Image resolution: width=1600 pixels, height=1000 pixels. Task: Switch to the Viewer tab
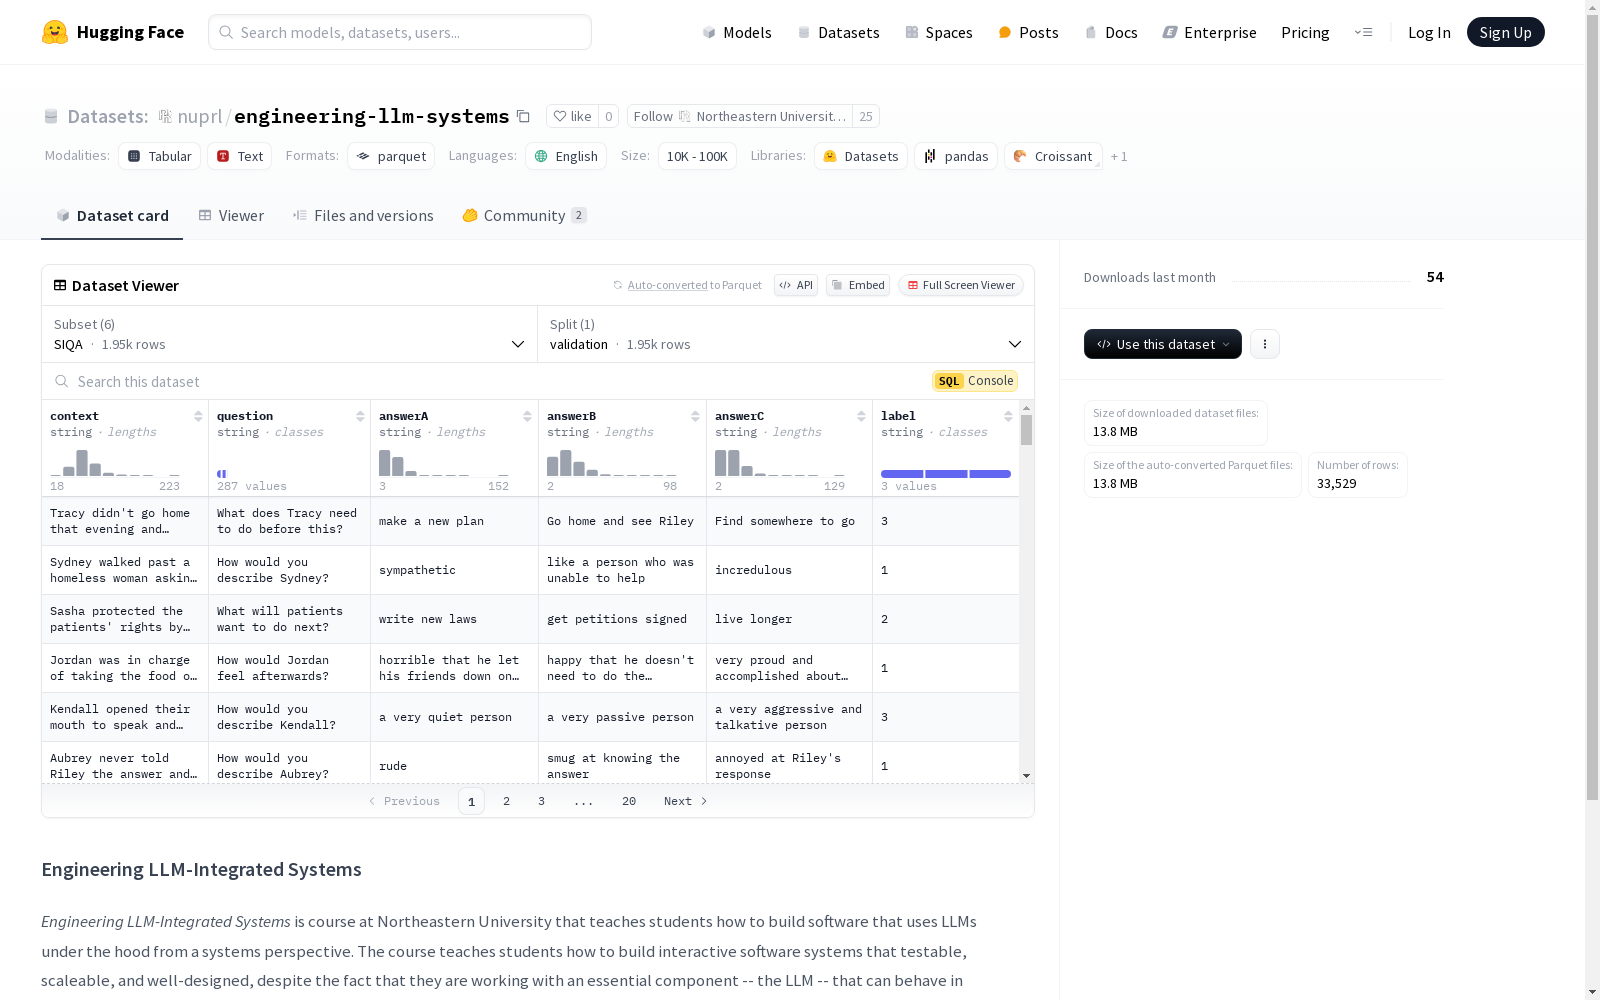click(231, 216)
